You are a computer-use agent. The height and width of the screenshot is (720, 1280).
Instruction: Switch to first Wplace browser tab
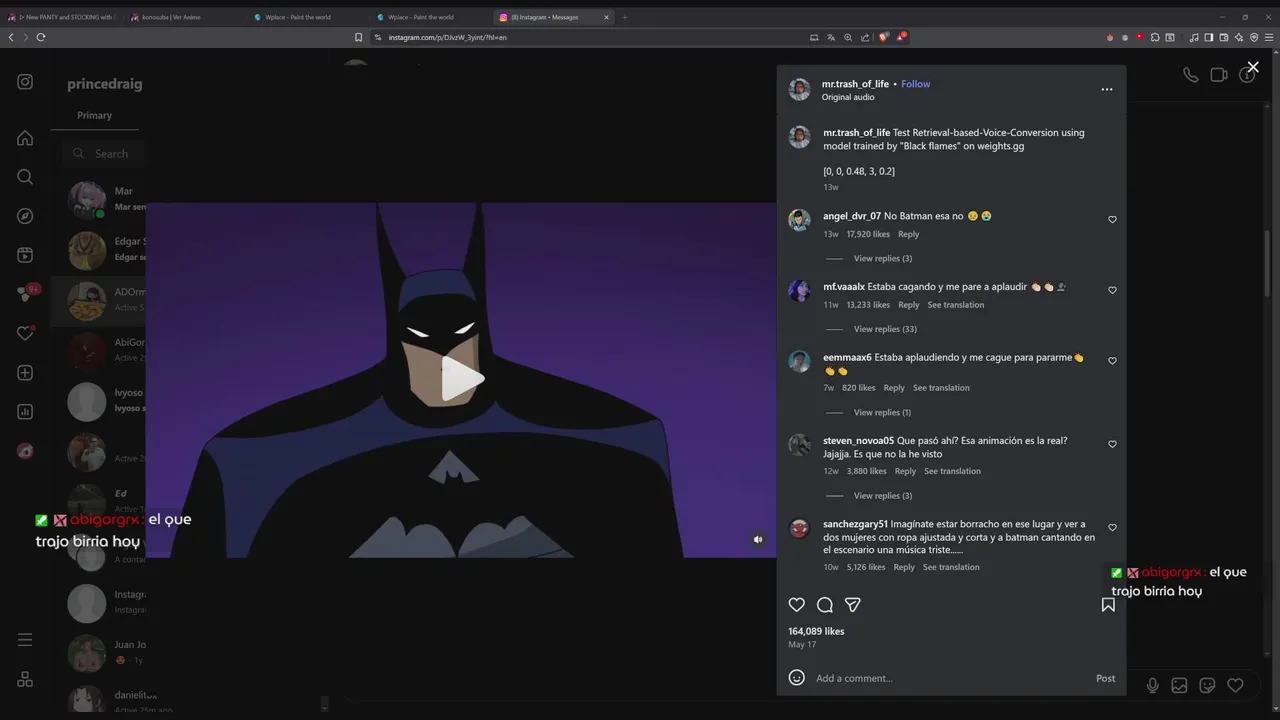click(306, 17)
